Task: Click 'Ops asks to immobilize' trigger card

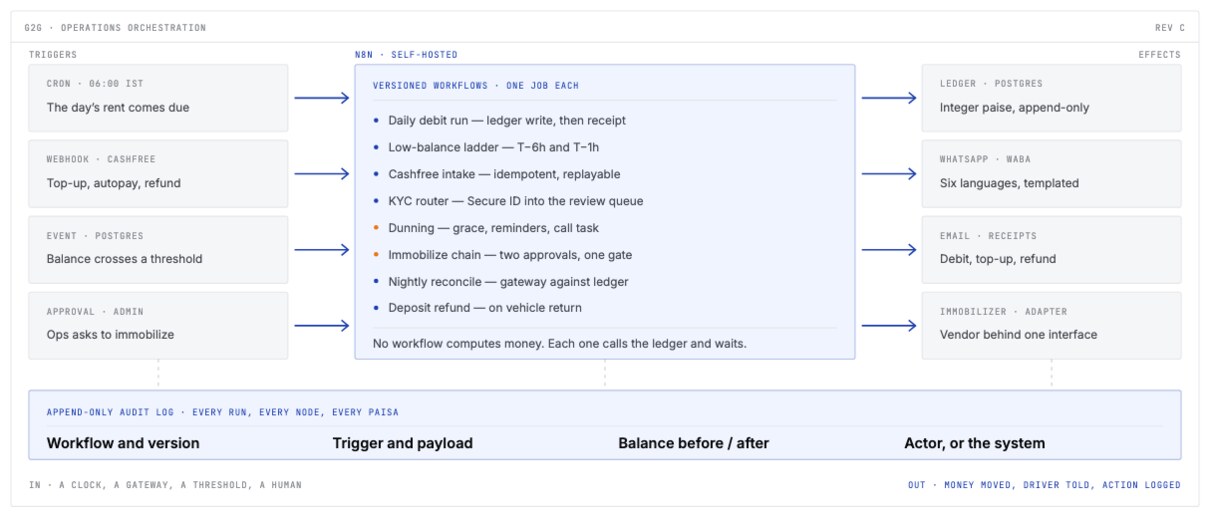Action: point(158,325)
